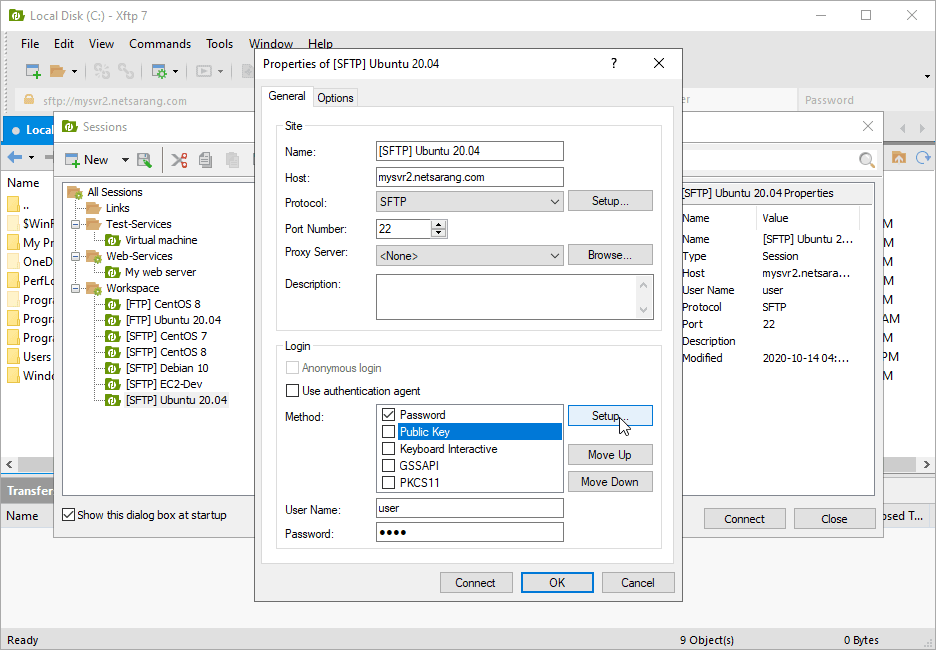The width and height of the screenshot is (936, 650).
Task: Check Keyboard Interactive method checkbox
Action: point(389,448)
